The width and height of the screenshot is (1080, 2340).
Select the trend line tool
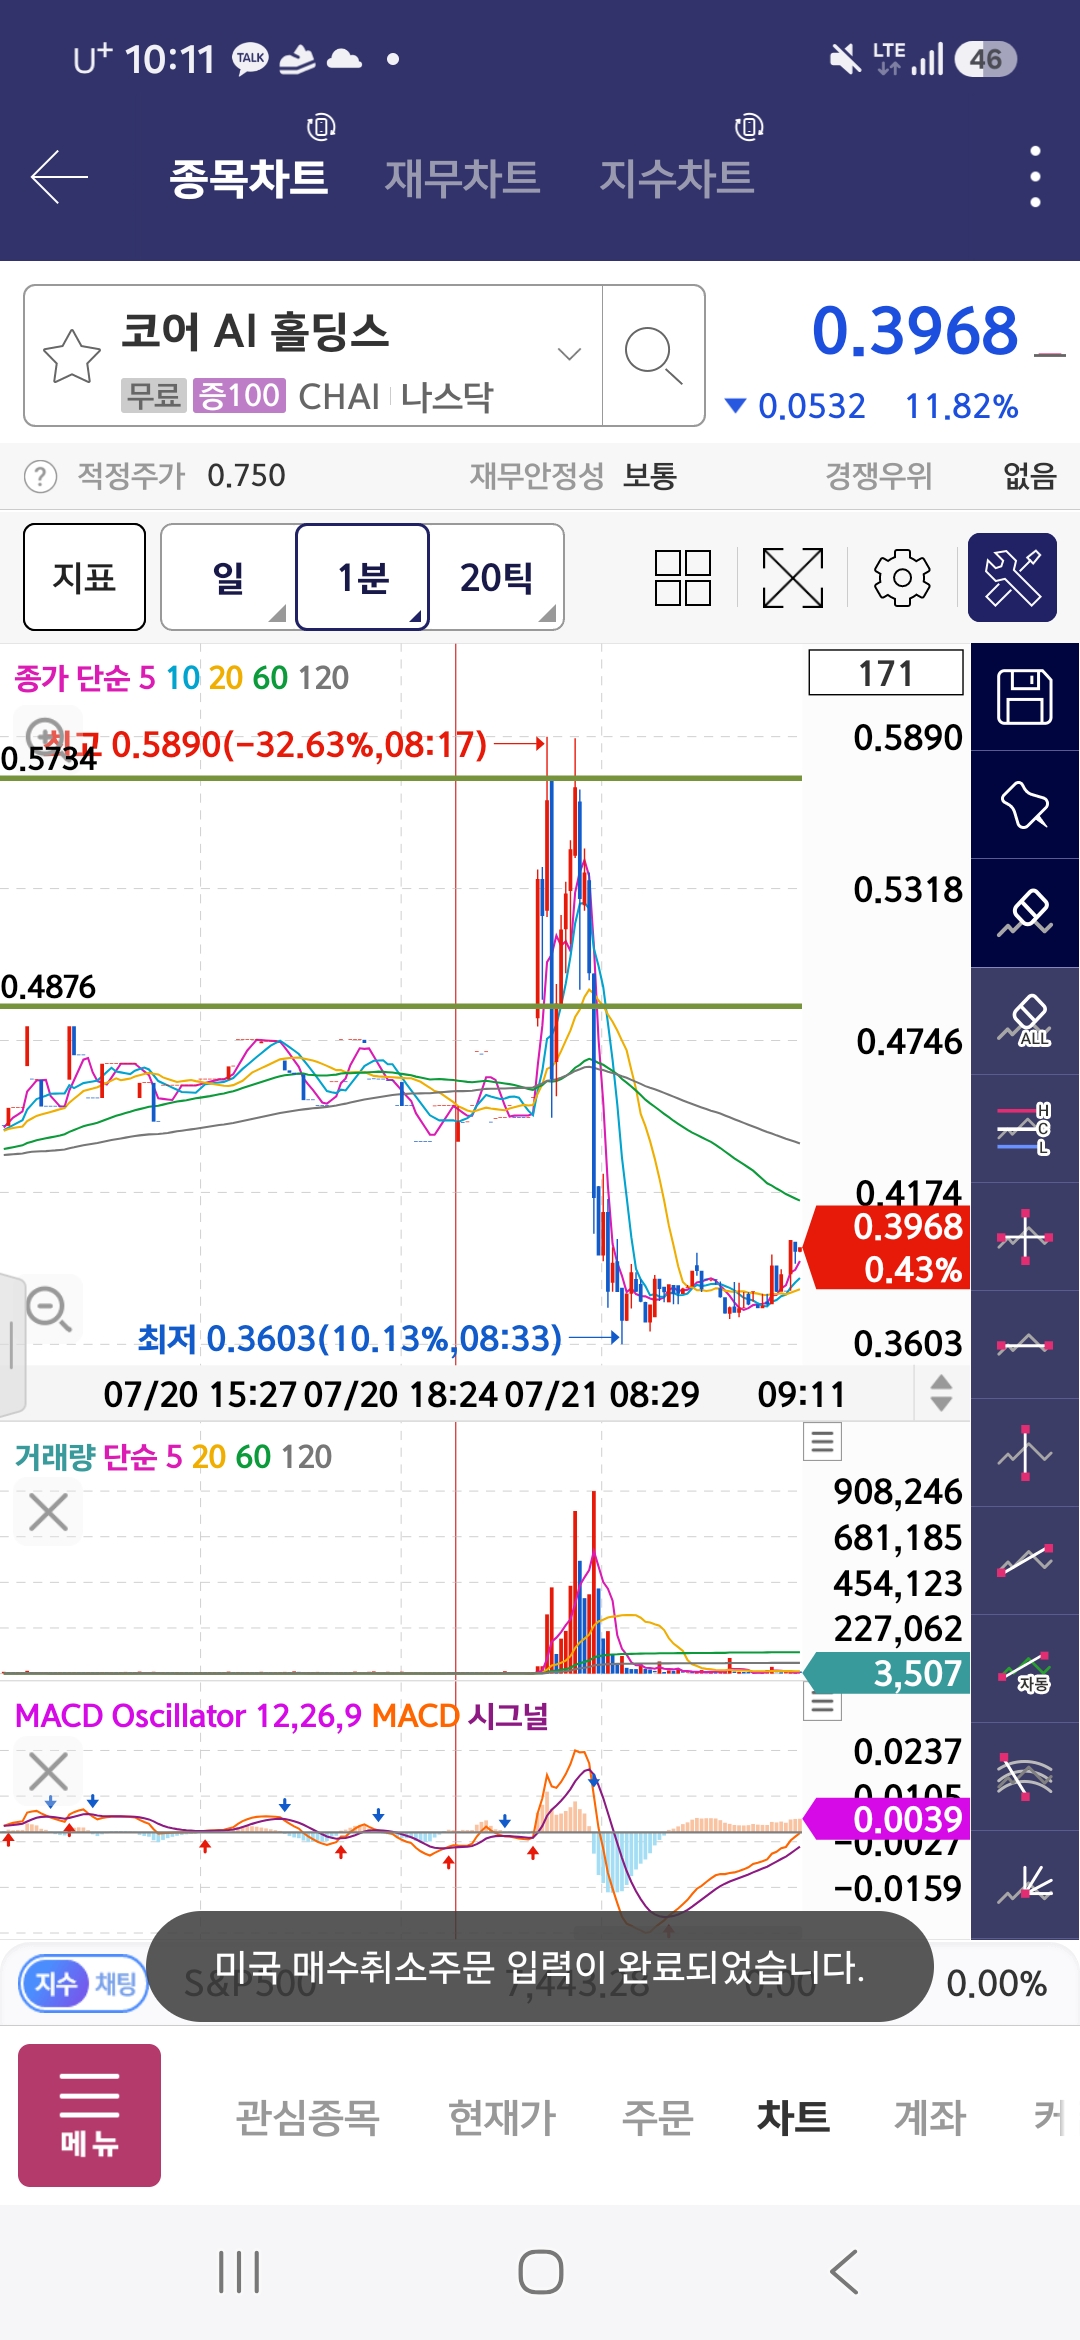[x=1025, y=1561]
